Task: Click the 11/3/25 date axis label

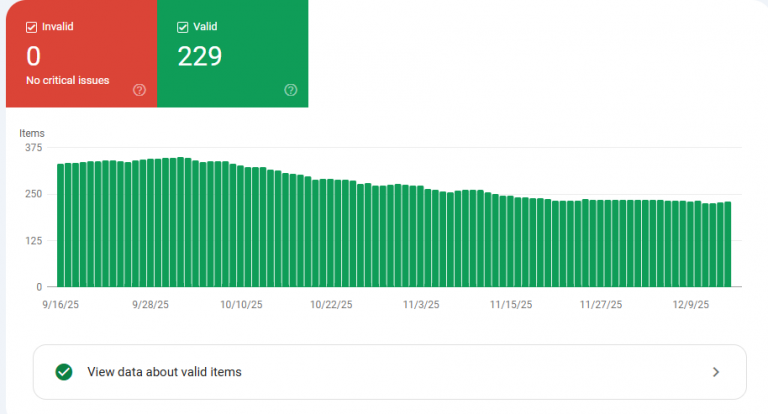Action: 421,305
